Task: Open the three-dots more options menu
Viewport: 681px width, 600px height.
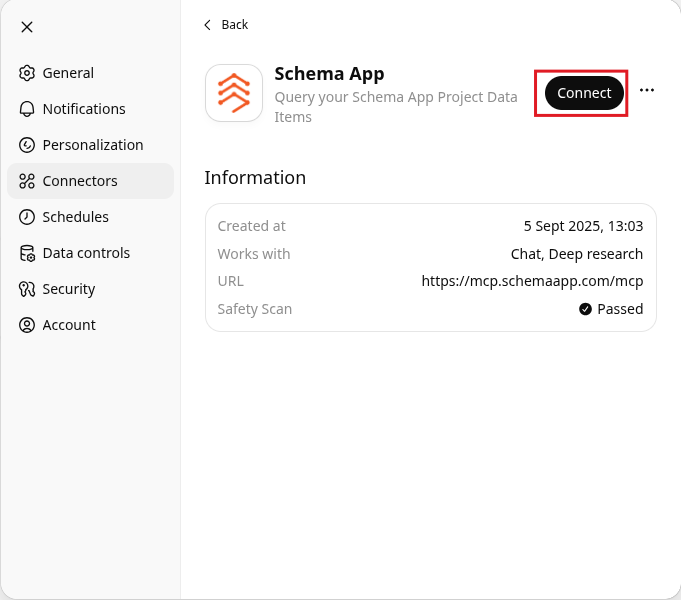Action: (647, 90)
